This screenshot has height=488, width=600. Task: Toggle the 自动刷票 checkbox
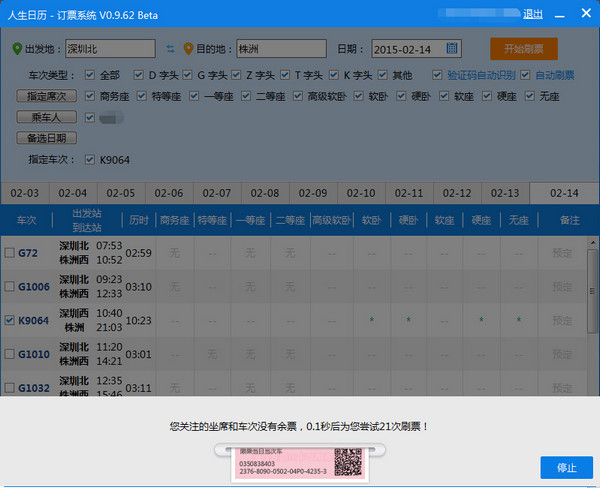click(x=525, y=75)
